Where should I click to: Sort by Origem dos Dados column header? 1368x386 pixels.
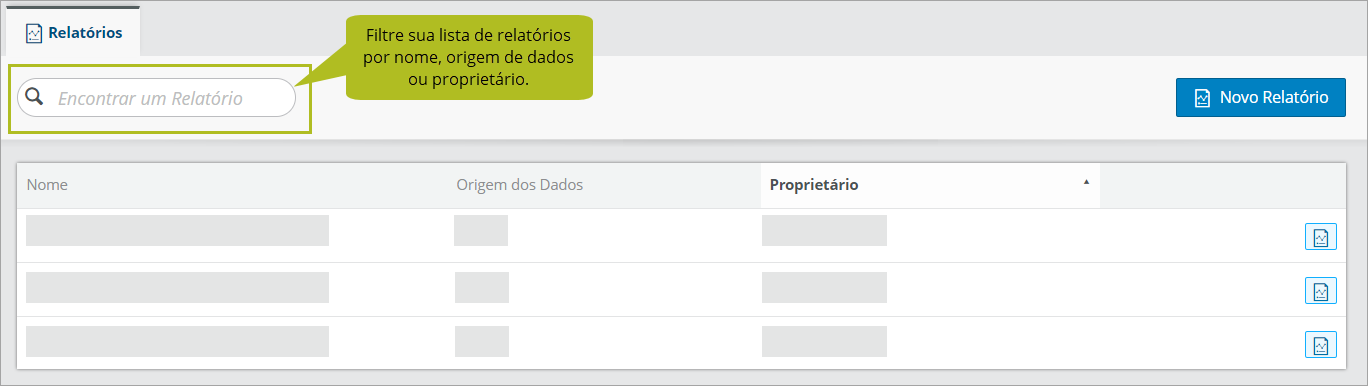pyautogui.click(x=520, y=185)
